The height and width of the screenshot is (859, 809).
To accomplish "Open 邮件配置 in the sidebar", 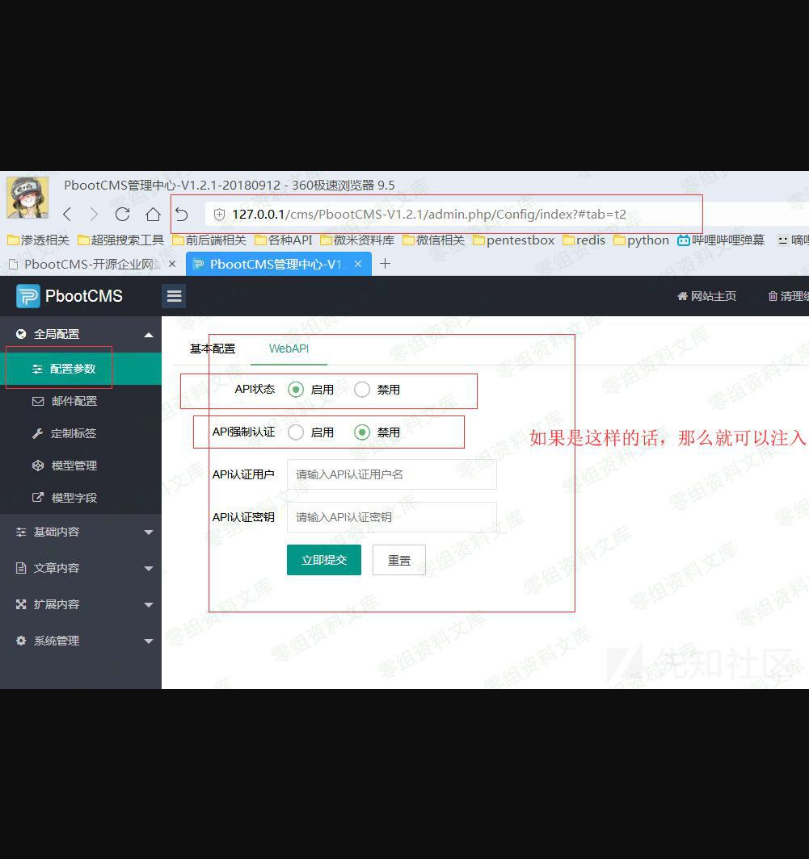I will coord(74,401).
